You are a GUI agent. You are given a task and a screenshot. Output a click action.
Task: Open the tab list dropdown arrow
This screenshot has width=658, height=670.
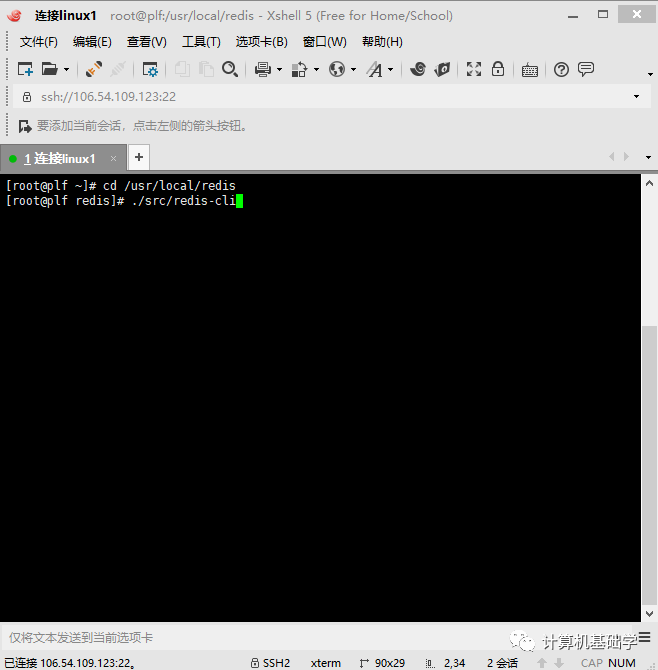pos(648,157)
